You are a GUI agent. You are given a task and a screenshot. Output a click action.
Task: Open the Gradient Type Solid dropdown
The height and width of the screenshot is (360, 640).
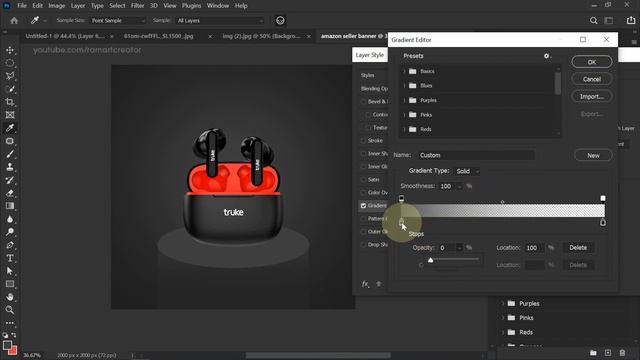[x=467, y=171]
